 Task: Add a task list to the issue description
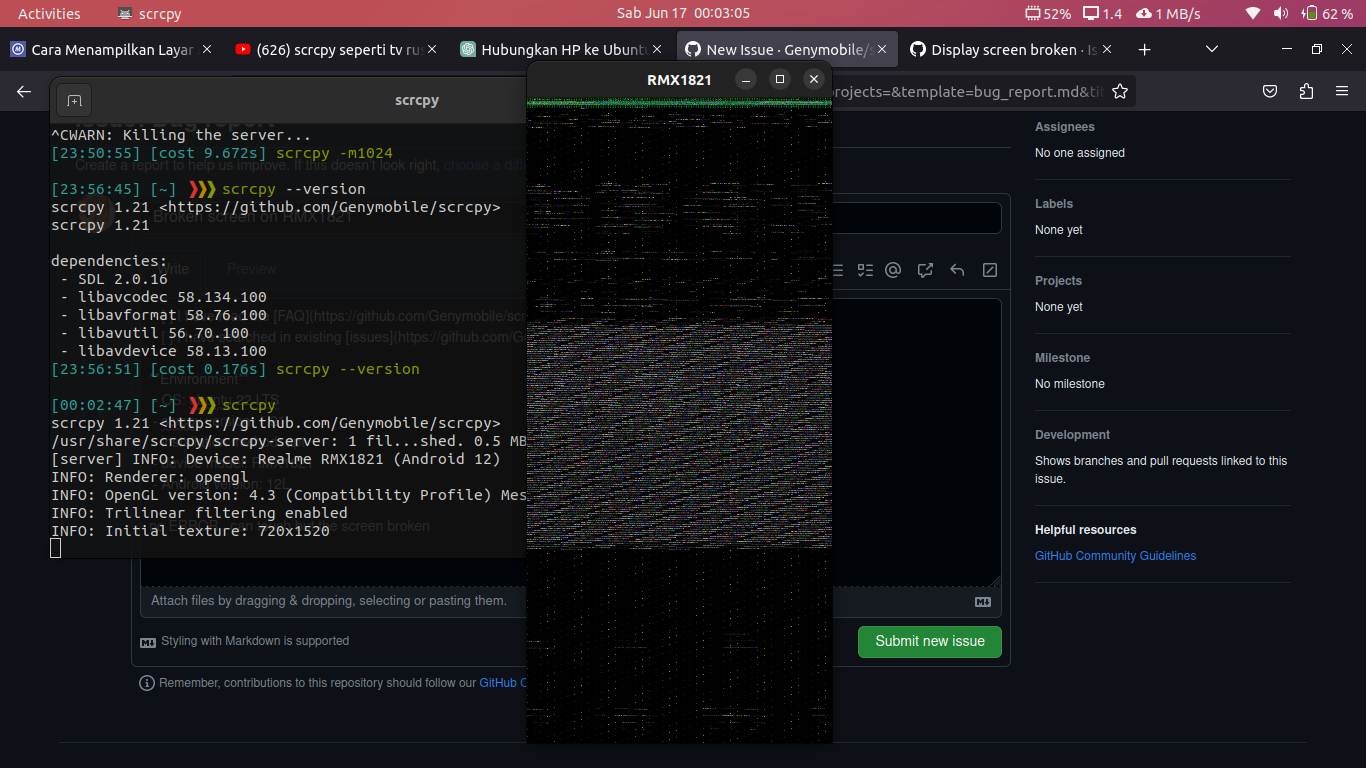click(x=865, y=270)
